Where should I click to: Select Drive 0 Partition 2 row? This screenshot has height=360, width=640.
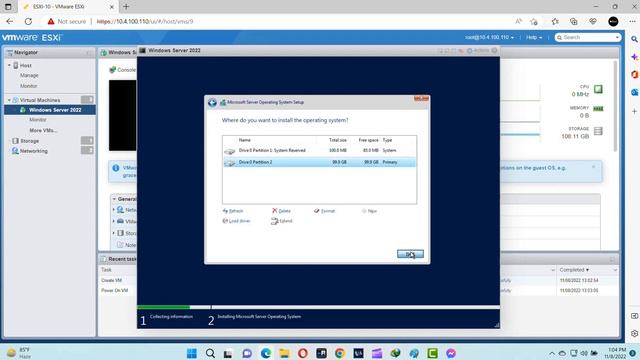click(320, 162)
